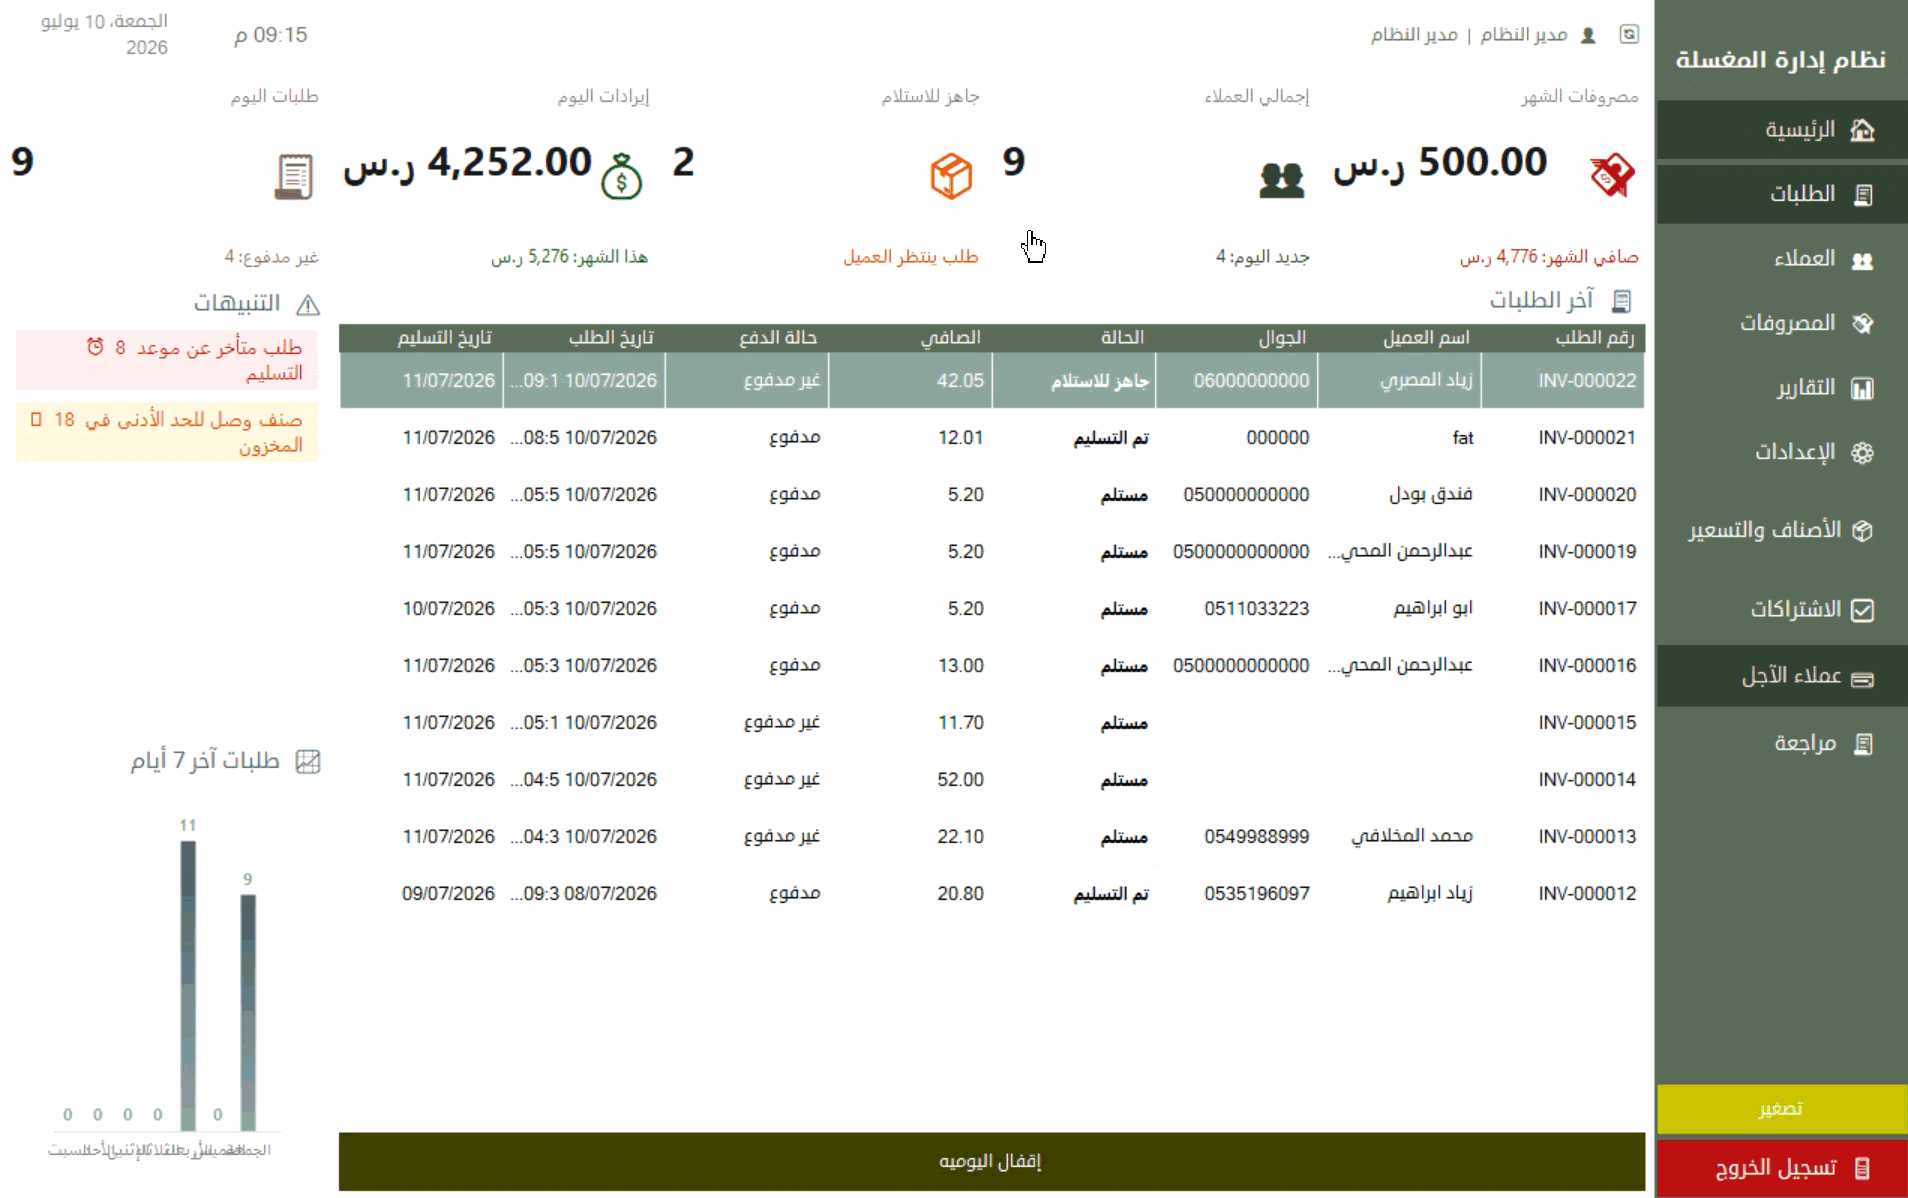Select order INV-000022
This screenshot has width=1908, height=1198.
[991, 380]
